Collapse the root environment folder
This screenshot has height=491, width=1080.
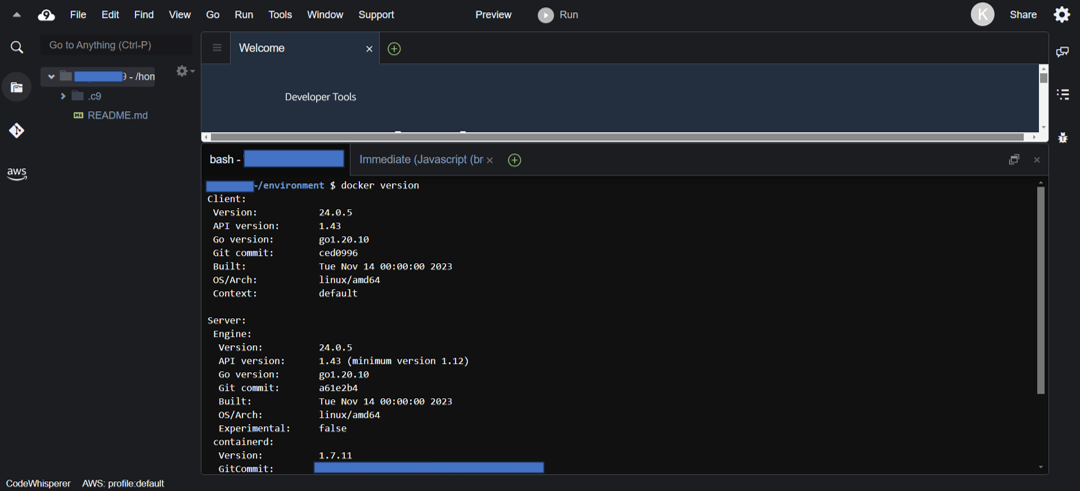(51, 76)
